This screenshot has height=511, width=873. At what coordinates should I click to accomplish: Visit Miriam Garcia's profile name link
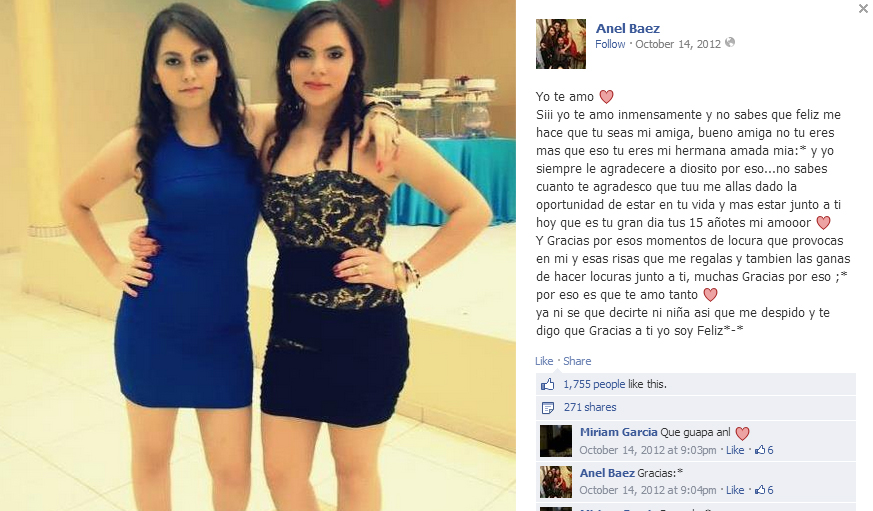(x=619, y=432)
